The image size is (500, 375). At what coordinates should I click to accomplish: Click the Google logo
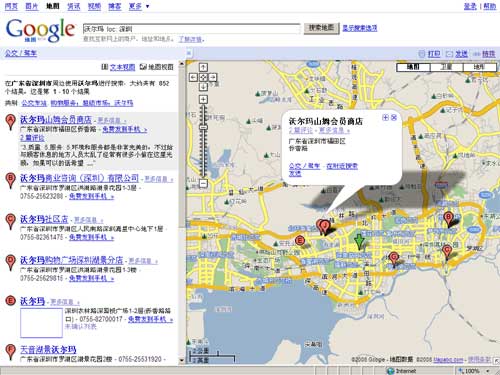pyautogui.click(x=40, y=30)
